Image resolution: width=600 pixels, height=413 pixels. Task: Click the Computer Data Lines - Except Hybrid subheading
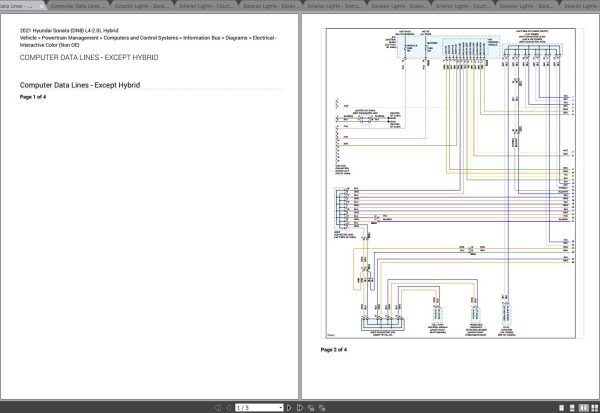click(80, 85)
